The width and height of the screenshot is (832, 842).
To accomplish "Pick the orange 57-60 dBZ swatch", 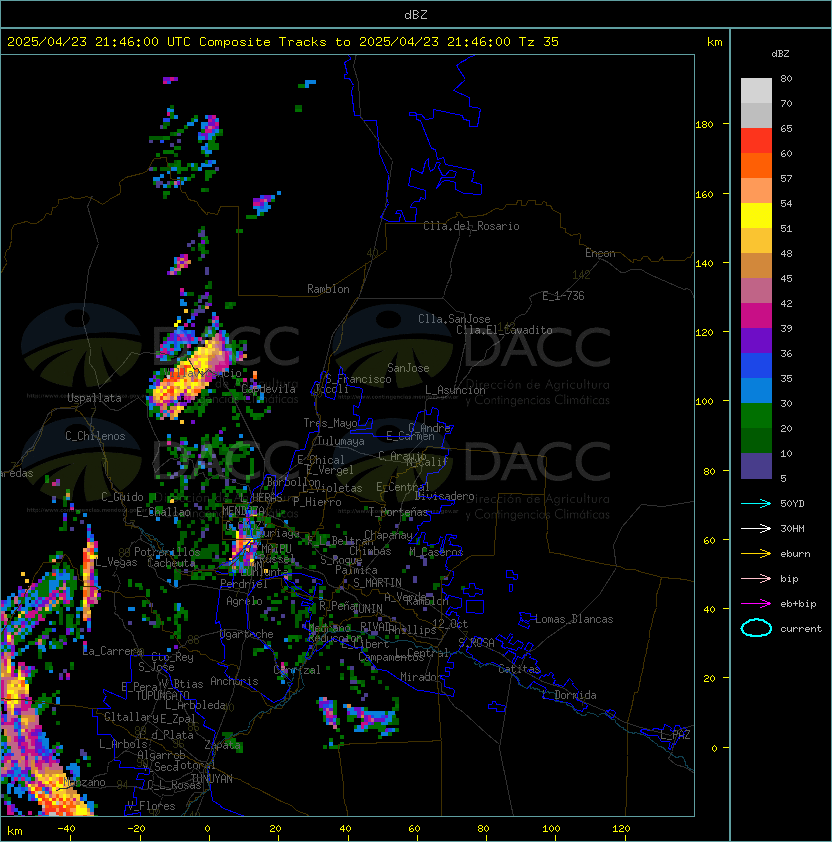I will pos(756,166).
